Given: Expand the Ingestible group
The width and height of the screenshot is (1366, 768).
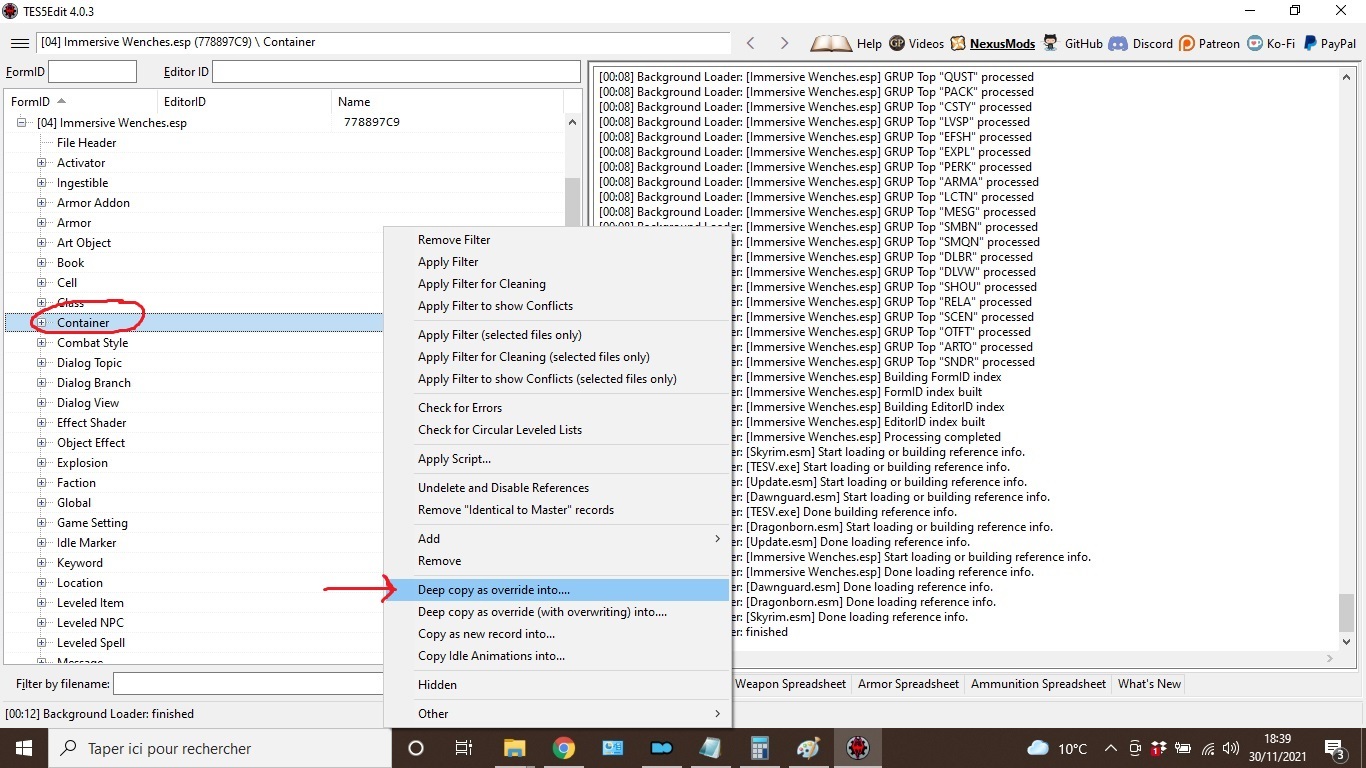Looking at the screenshot, I should (x=42, y=183).
